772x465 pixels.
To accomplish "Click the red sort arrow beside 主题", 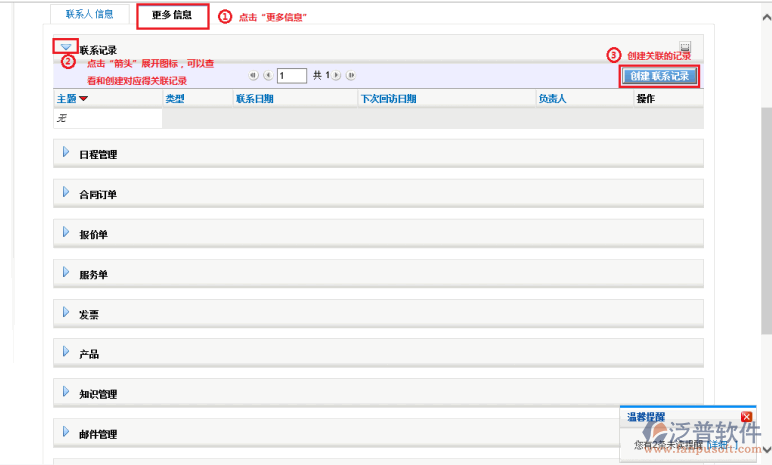I will [x=83, y=99].
